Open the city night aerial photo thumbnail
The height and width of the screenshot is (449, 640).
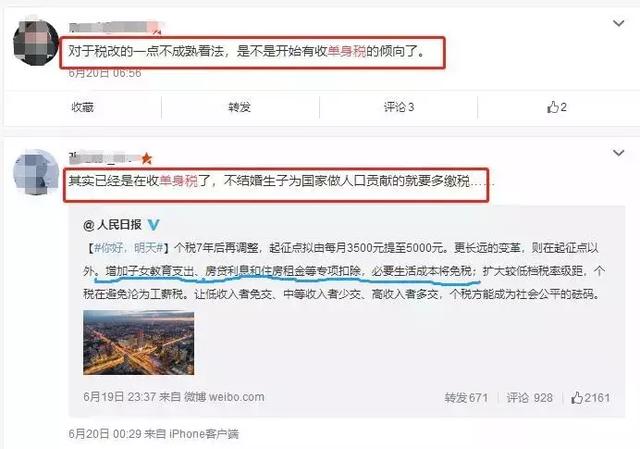pyautogui.click(x=138, y=342)
